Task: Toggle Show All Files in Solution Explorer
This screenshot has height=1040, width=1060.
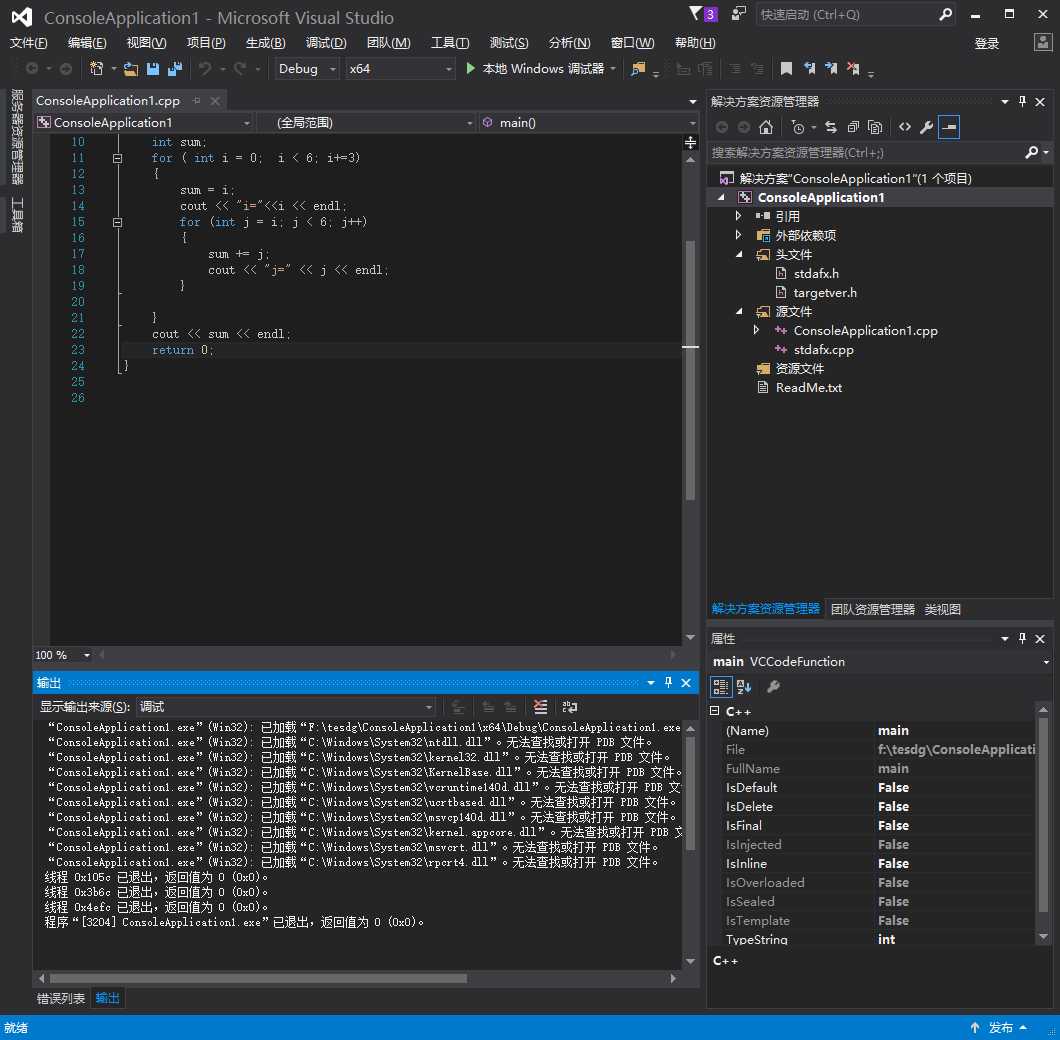Action: pos(875,127)
